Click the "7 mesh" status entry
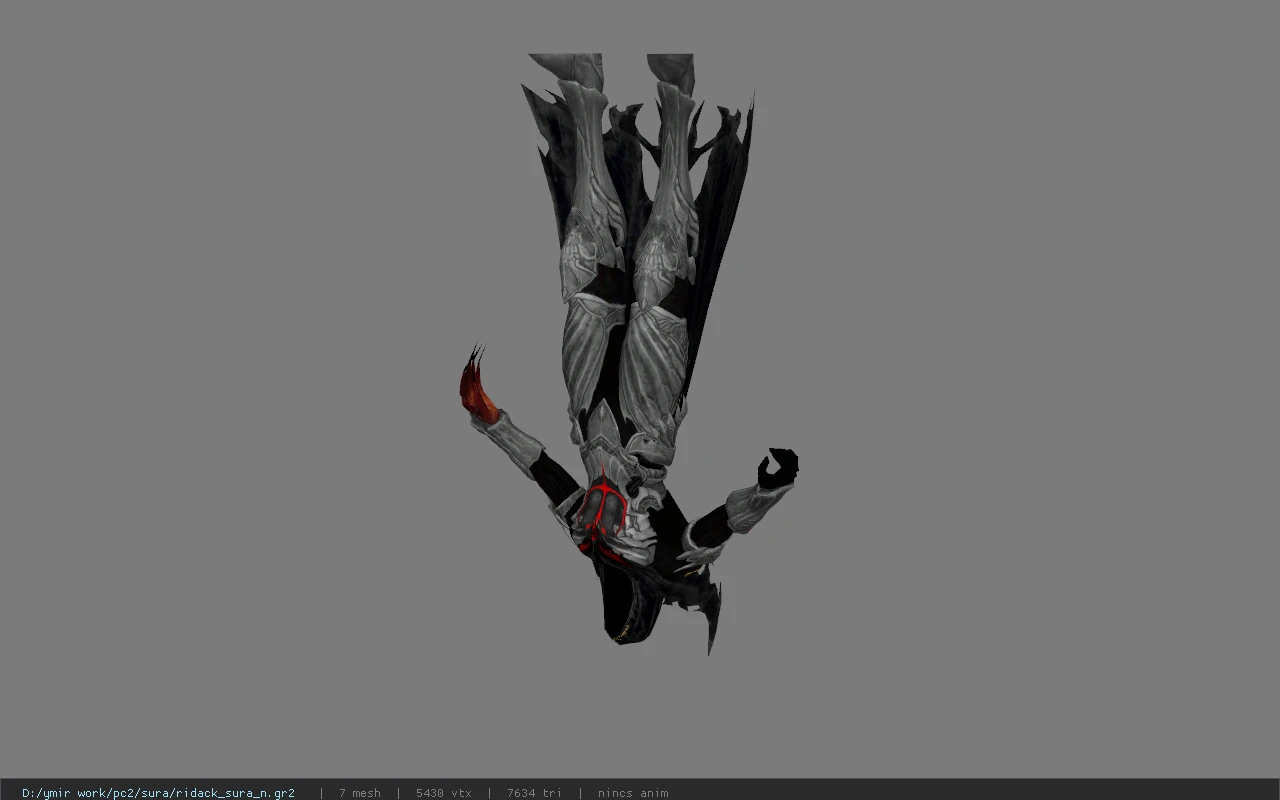This screenshot has width=1280, height=800. point(359,793)
